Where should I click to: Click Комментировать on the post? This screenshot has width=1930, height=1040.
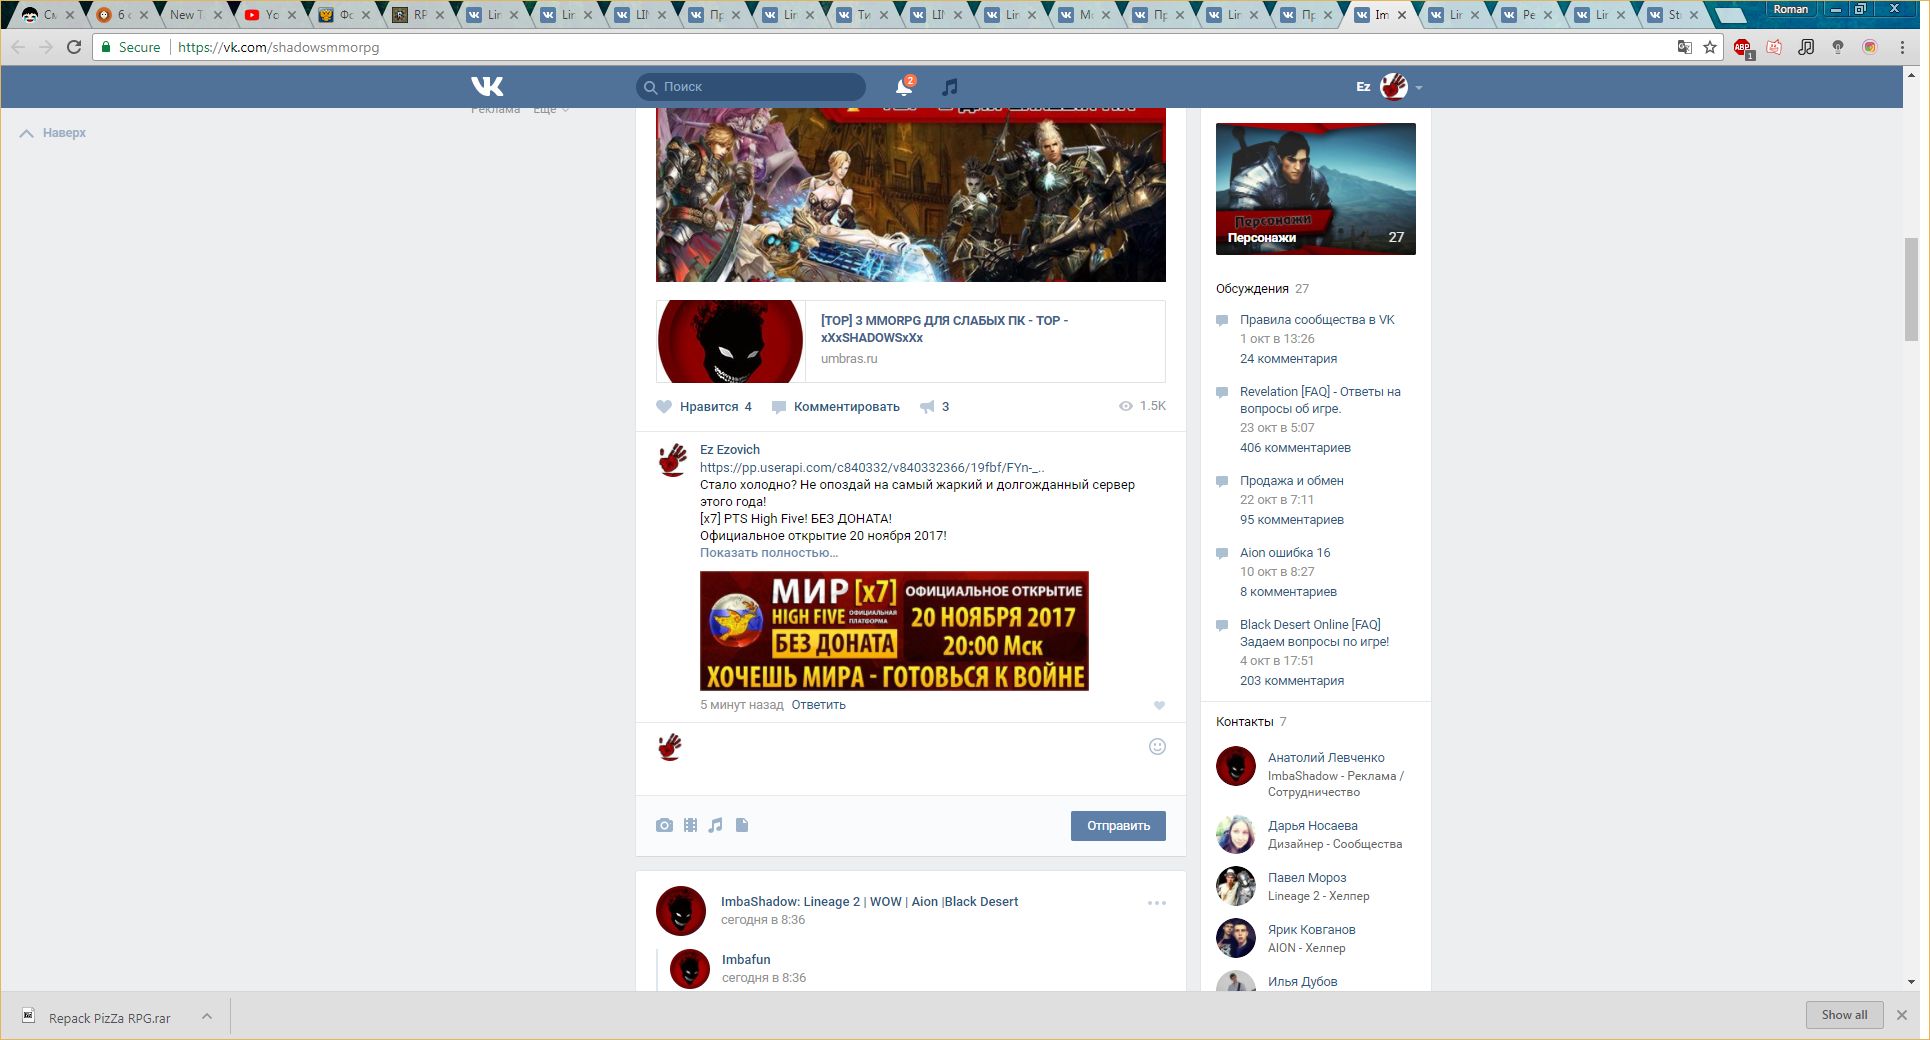pos(836,407)
